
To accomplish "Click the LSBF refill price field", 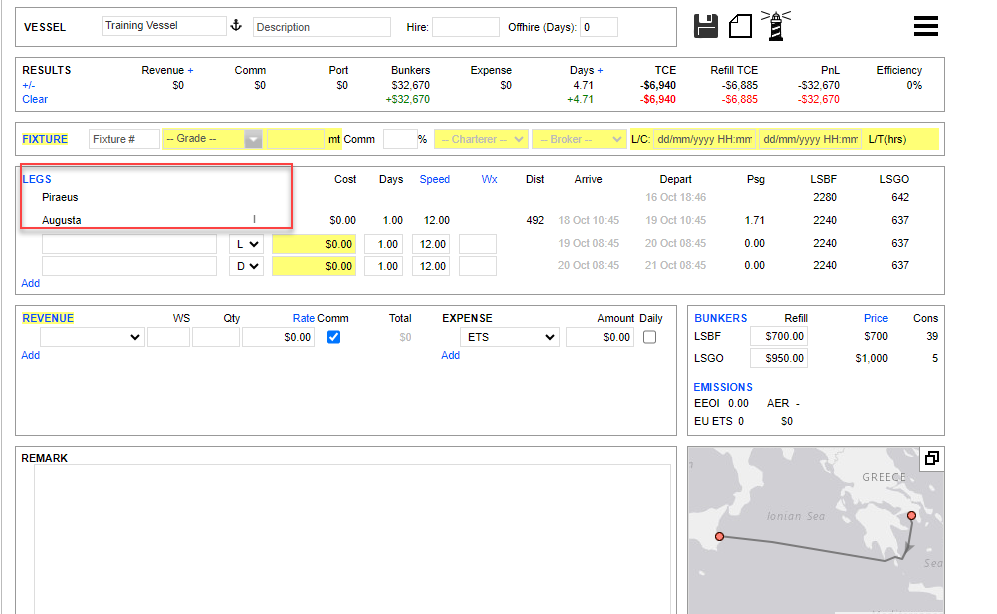I will tap(779, 337).
